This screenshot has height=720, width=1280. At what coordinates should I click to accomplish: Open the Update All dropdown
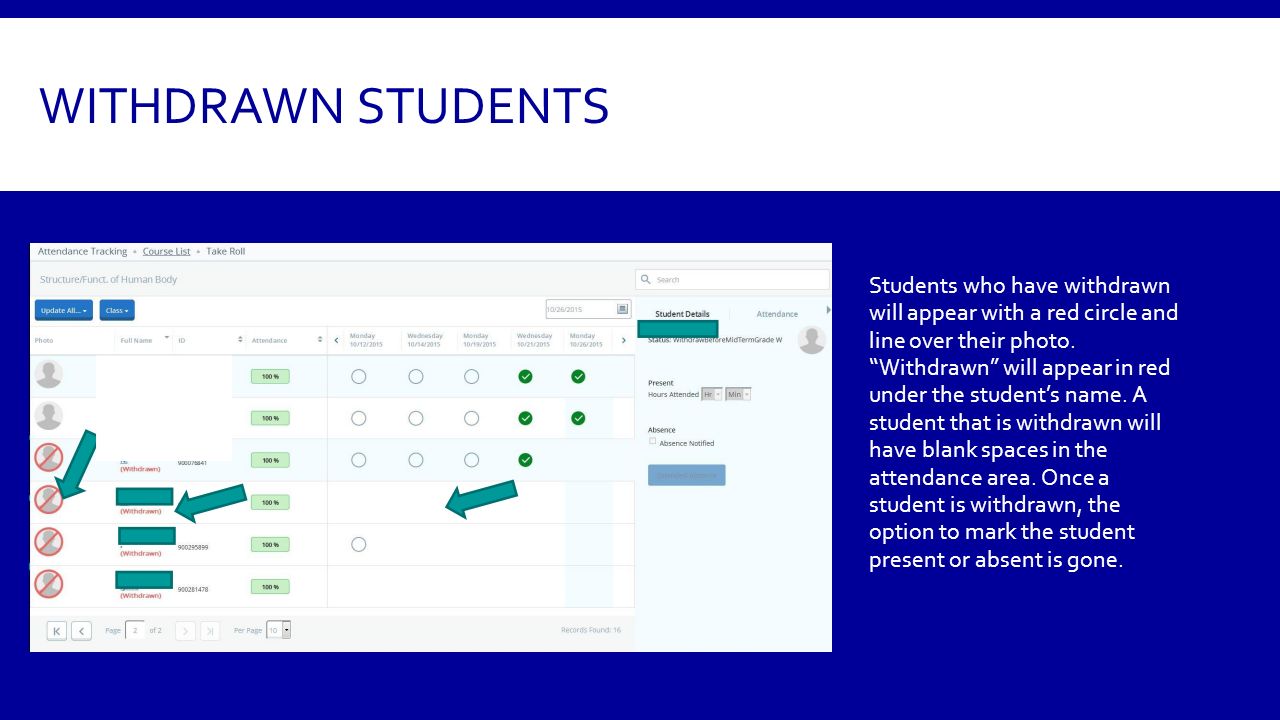(x=64, y=310)
